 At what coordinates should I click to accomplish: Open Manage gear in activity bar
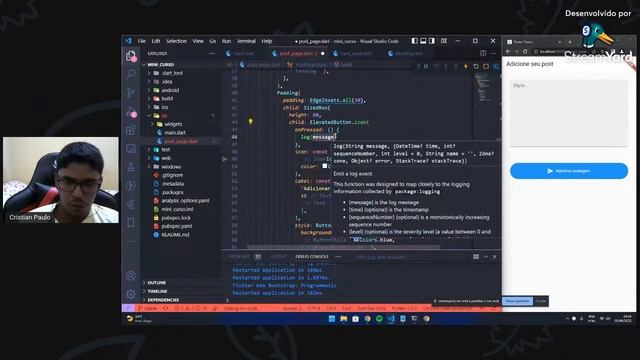coord(131,294)
